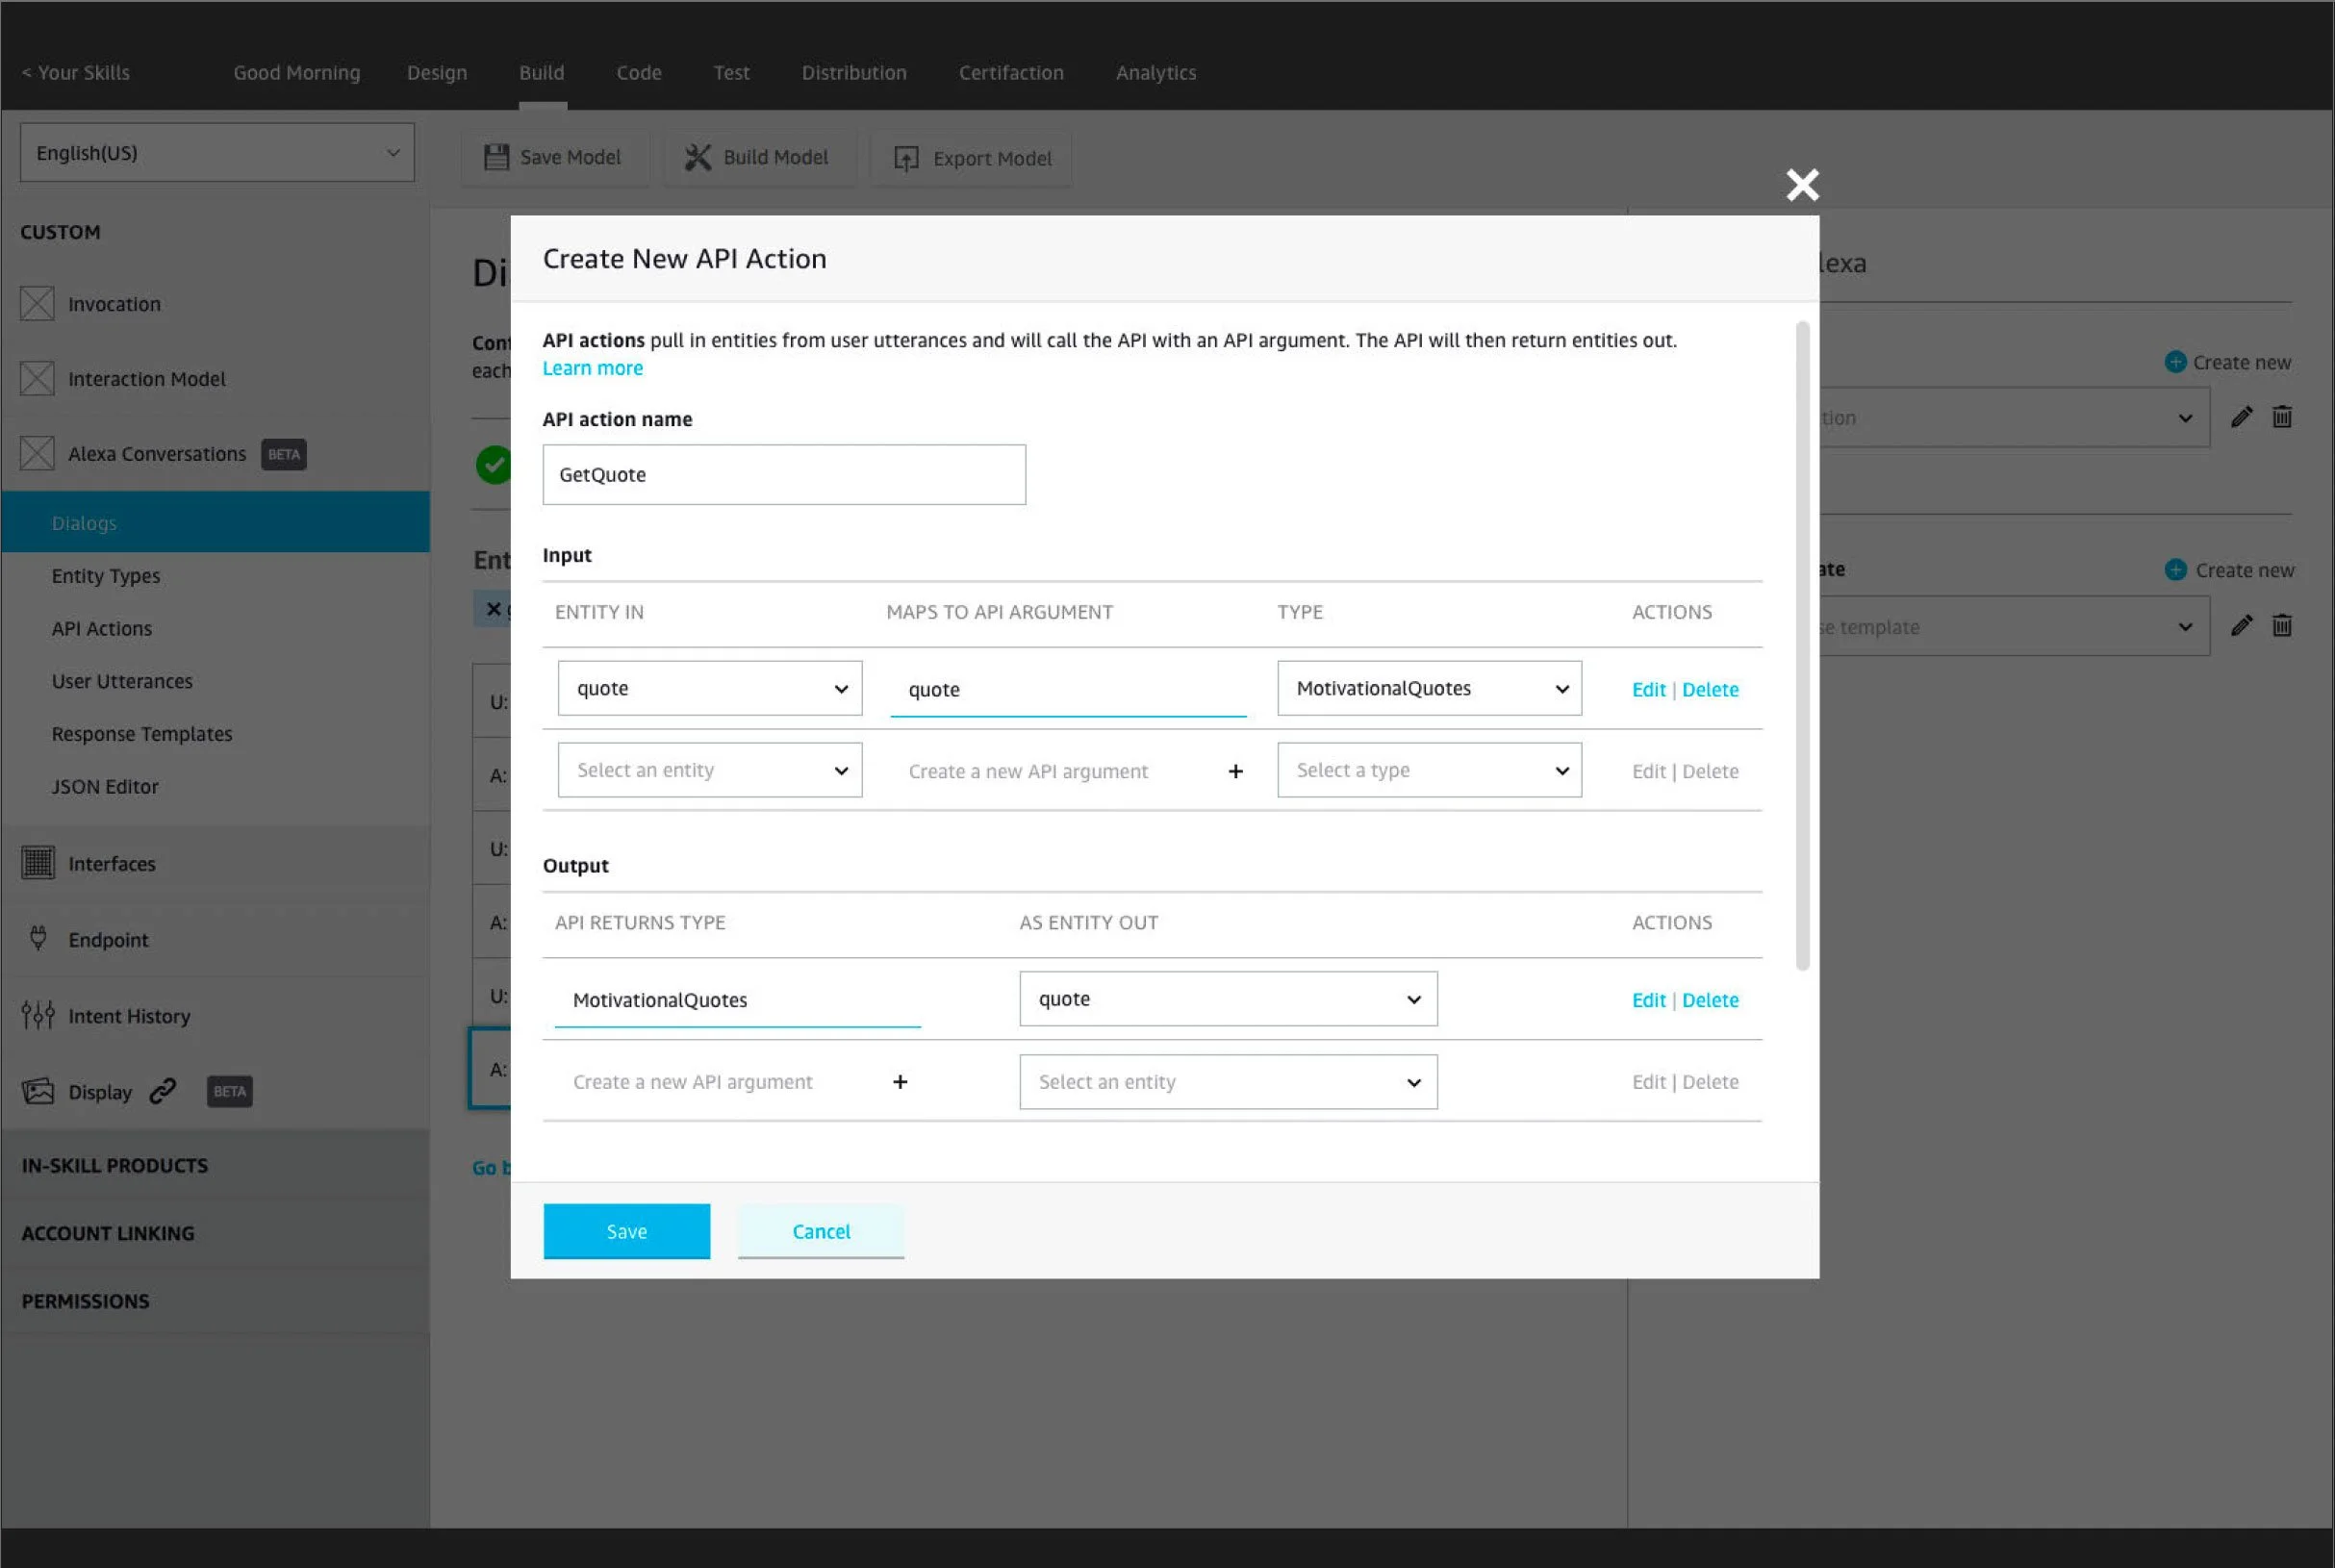Viewport: 2335px width, 1568px height.
Task: Click the Interfaces grid icon in sidebar
Action: (x=38, y=863)
